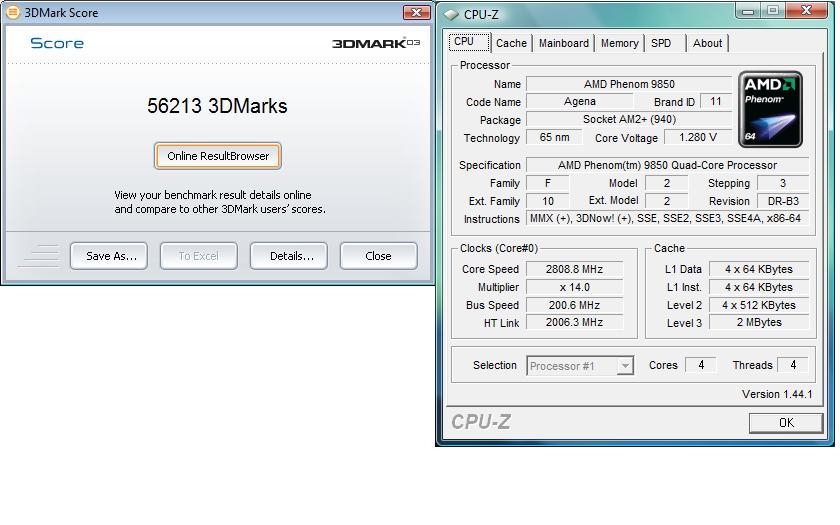This screenshot has width=840, height=525.
Task: Click the Specification Quad-Core Processor field
Action: (667, 165)
